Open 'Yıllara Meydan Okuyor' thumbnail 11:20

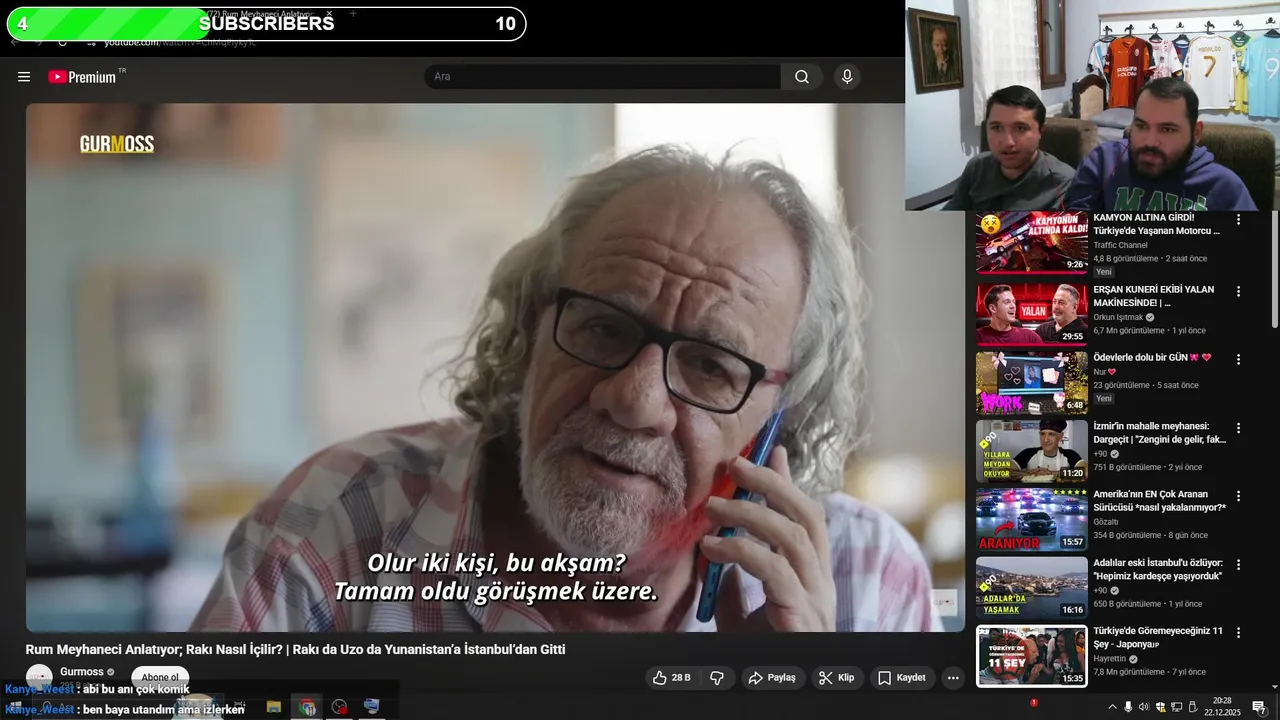[1031, 451]
